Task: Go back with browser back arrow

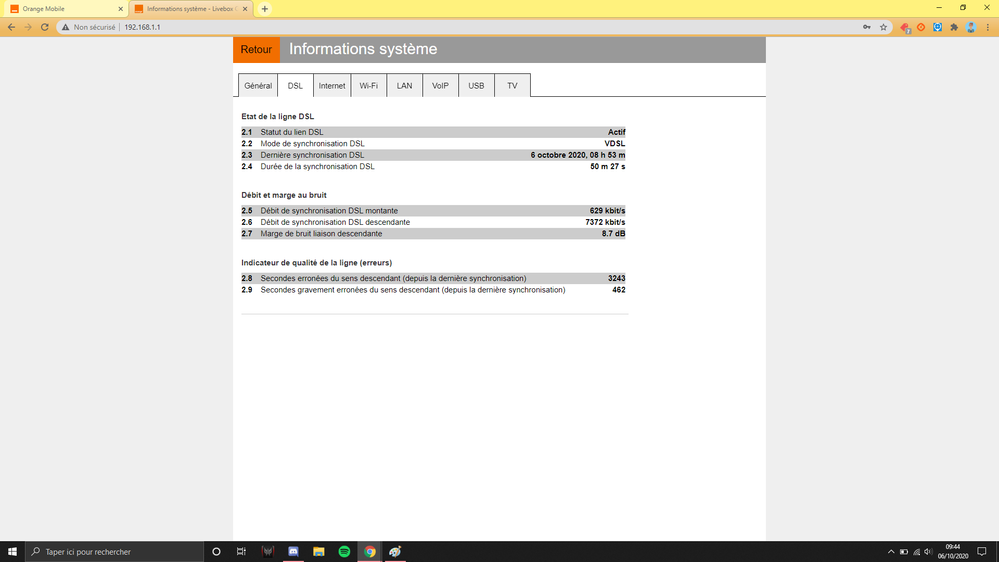Action: [11, 27]
